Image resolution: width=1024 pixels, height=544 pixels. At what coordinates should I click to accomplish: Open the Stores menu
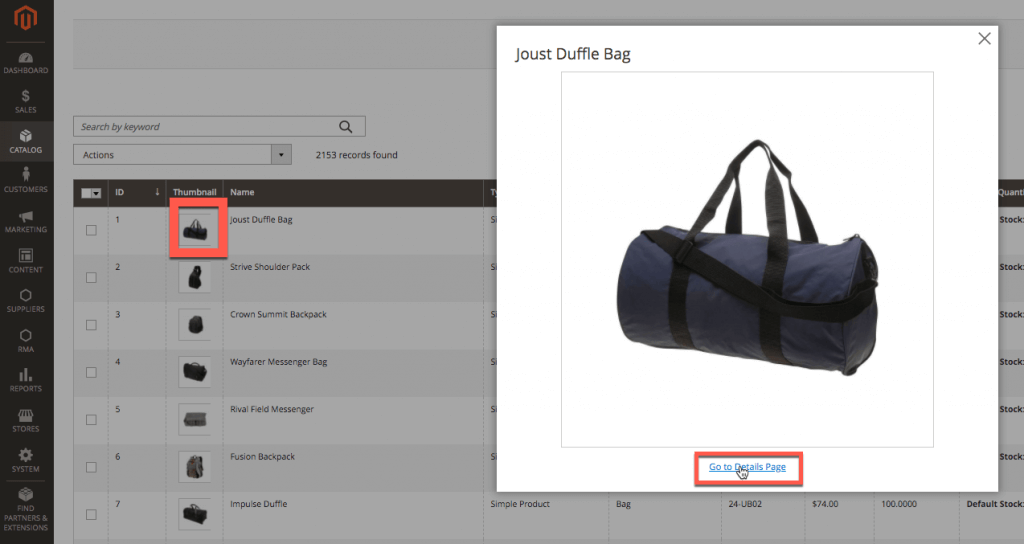pyautogui.click(x=26, y=419)
